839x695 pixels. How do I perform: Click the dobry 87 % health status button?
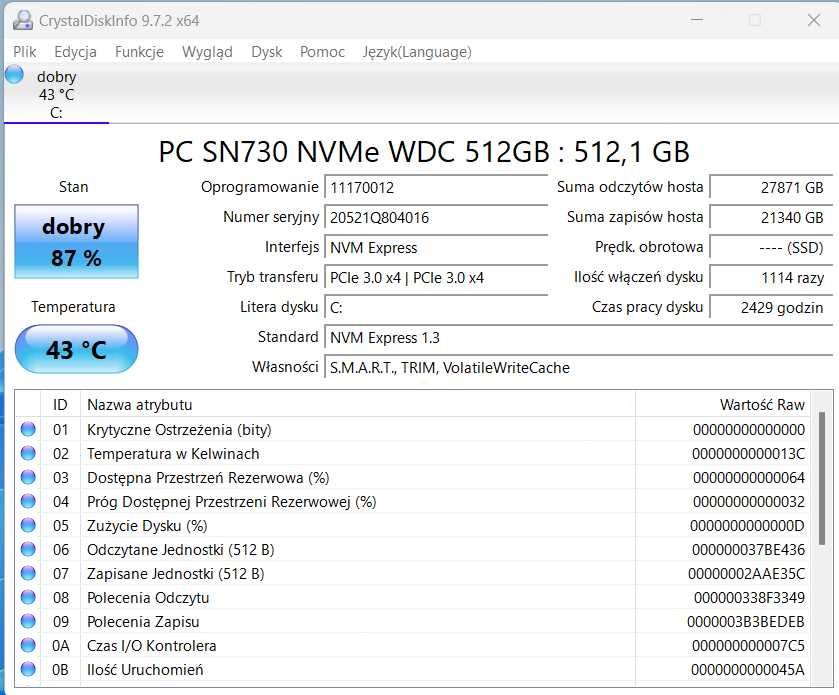(x=77, y=241)
